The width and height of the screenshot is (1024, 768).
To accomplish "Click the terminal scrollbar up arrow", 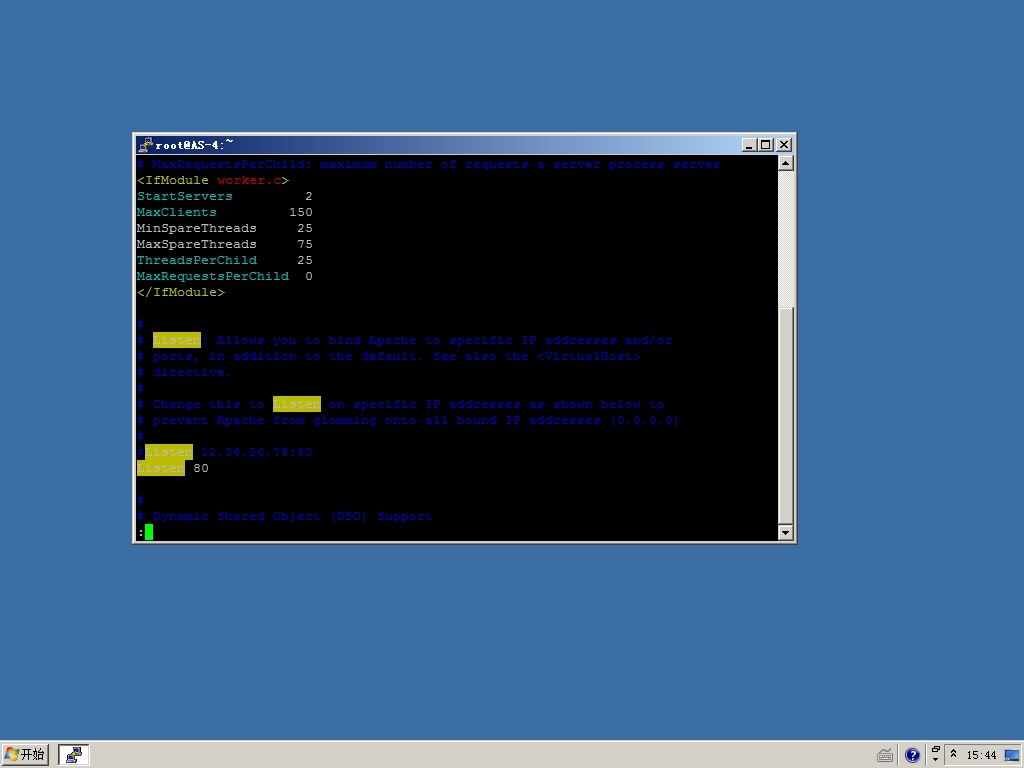I will 786,163.
